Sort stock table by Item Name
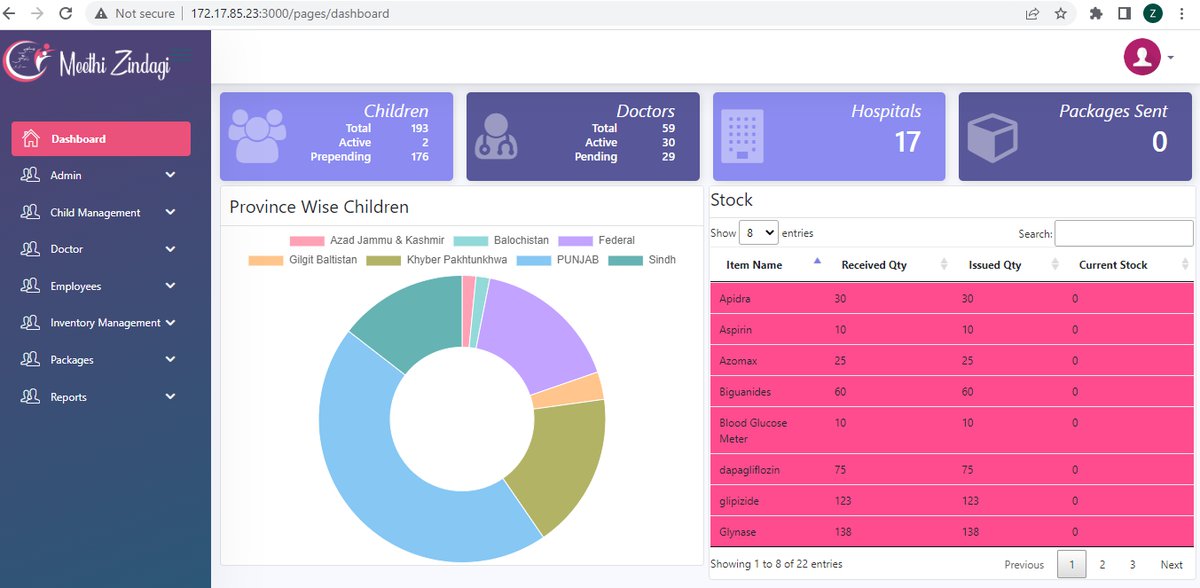 point(768,265)
